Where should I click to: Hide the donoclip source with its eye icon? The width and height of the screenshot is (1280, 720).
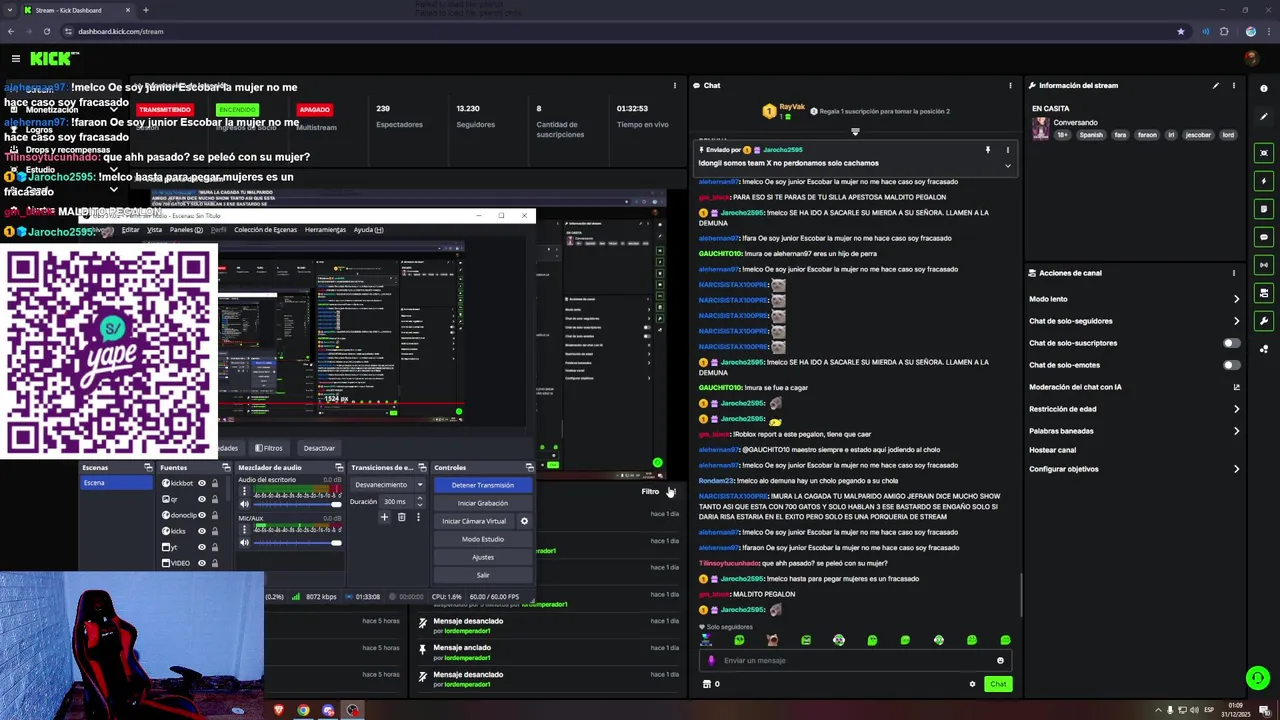coord(202,515)
